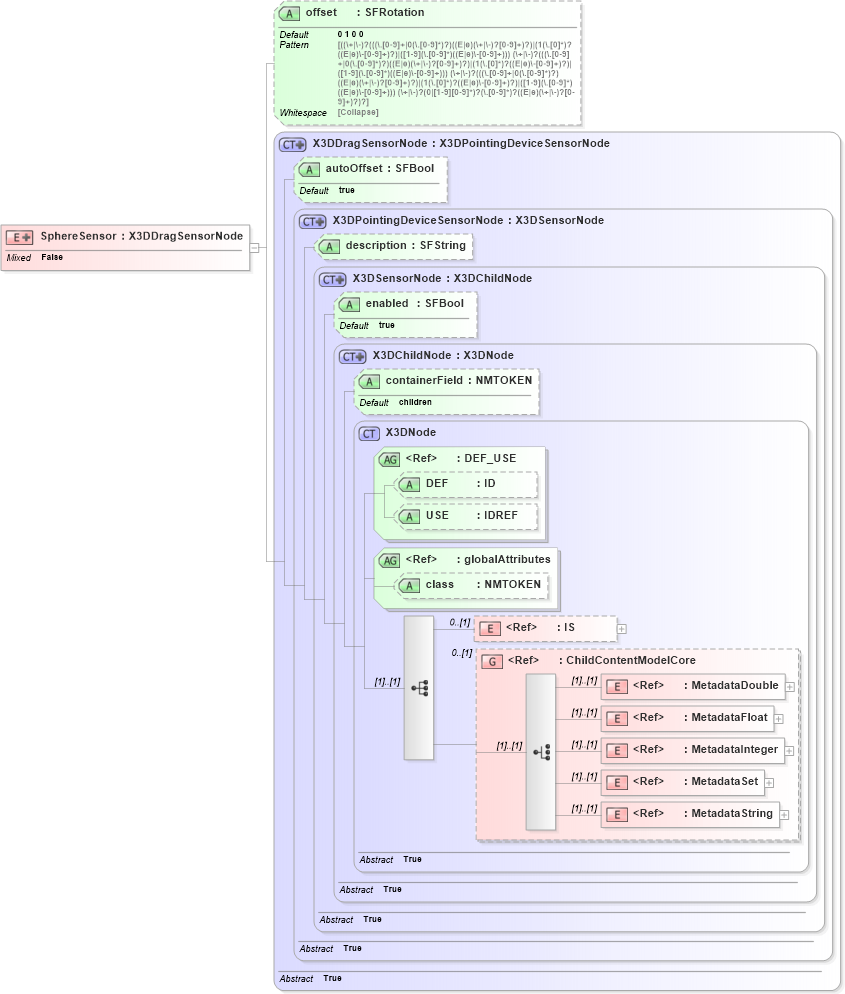Viewport: 845px width, 994px height.
Task: Select the 'class : NMTOKEN' attribute text
Action: click(x=483, y=584)
